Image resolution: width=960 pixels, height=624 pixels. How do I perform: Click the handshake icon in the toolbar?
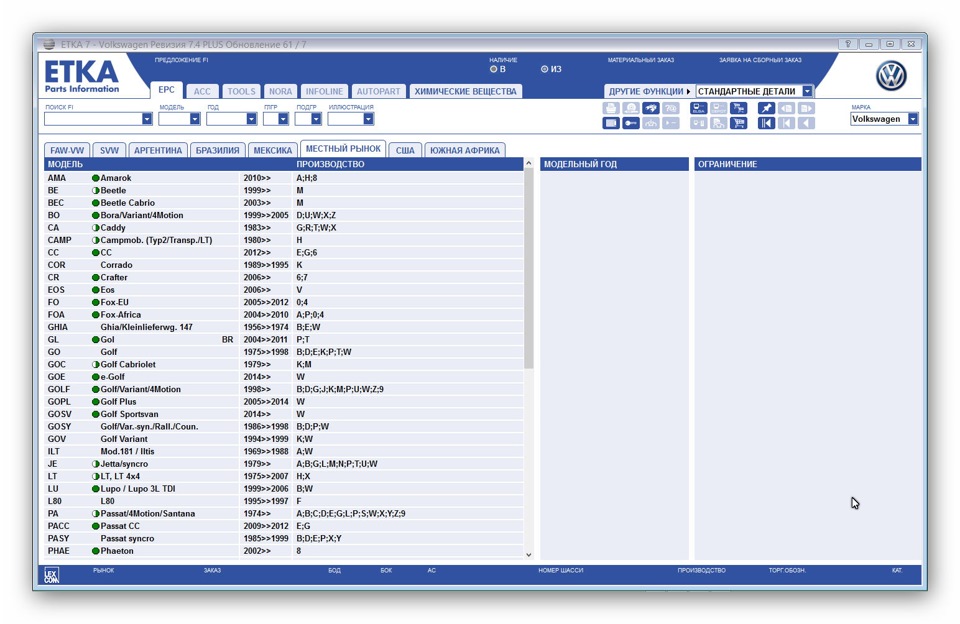(651, 108)
